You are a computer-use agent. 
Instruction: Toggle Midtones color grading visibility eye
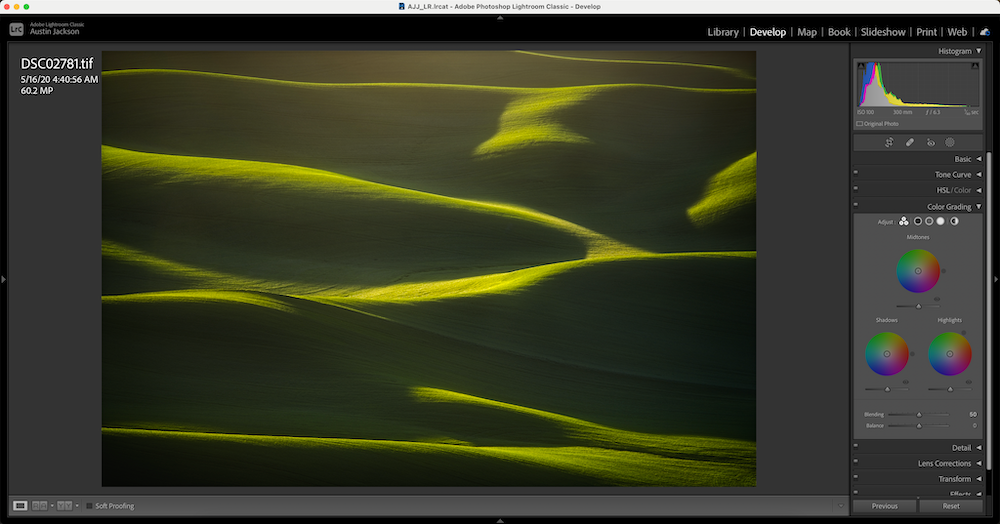coord(937,299)
